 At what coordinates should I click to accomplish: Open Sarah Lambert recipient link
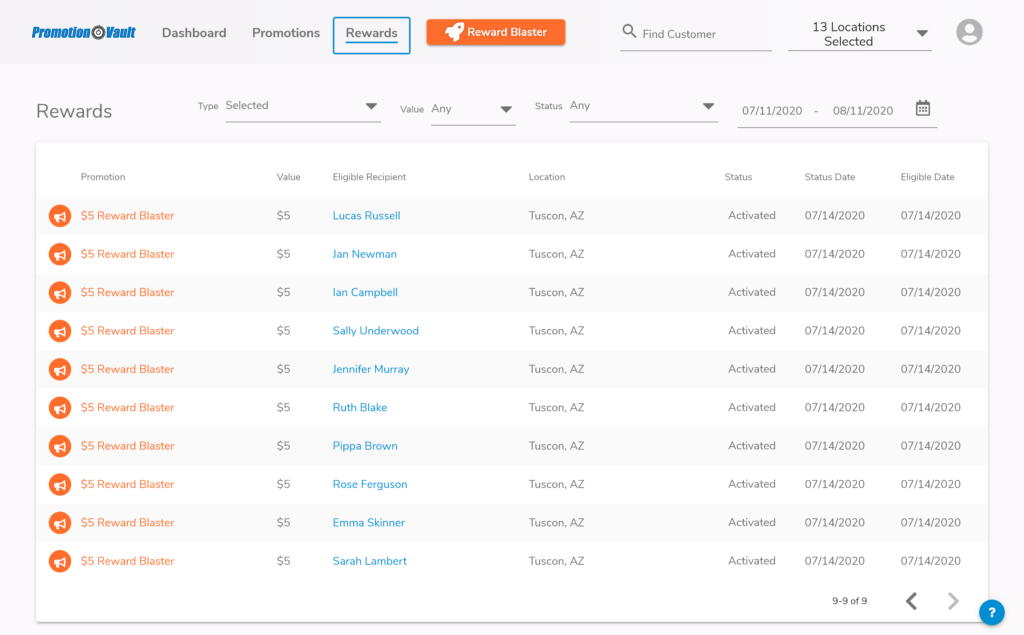pos(370,561)
